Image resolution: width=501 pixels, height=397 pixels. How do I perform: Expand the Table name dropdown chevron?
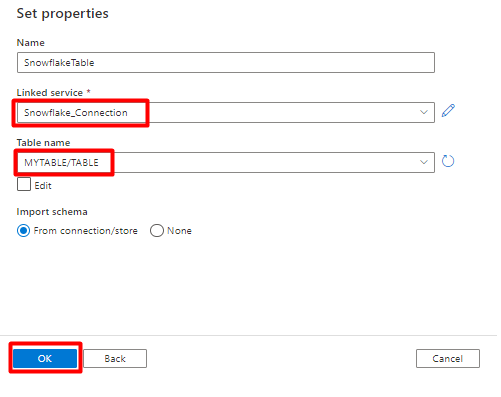424,162
